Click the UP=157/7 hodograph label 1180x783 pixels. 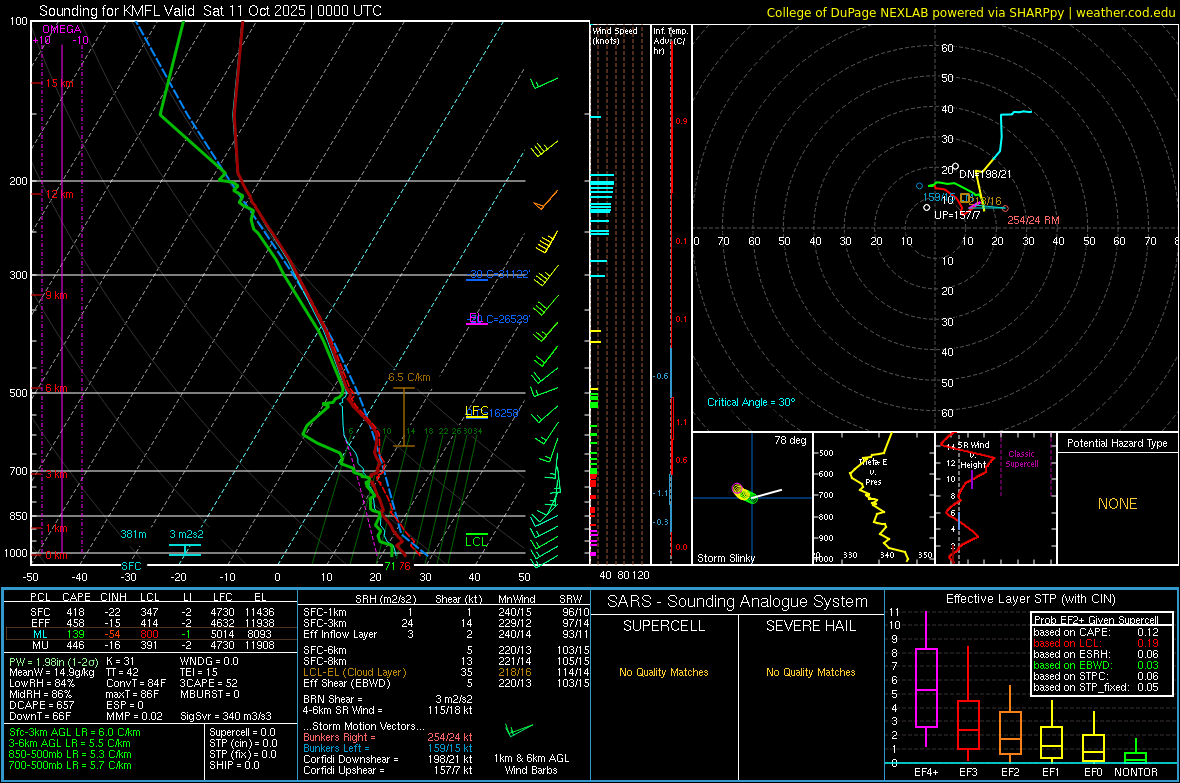pos(957,215)
